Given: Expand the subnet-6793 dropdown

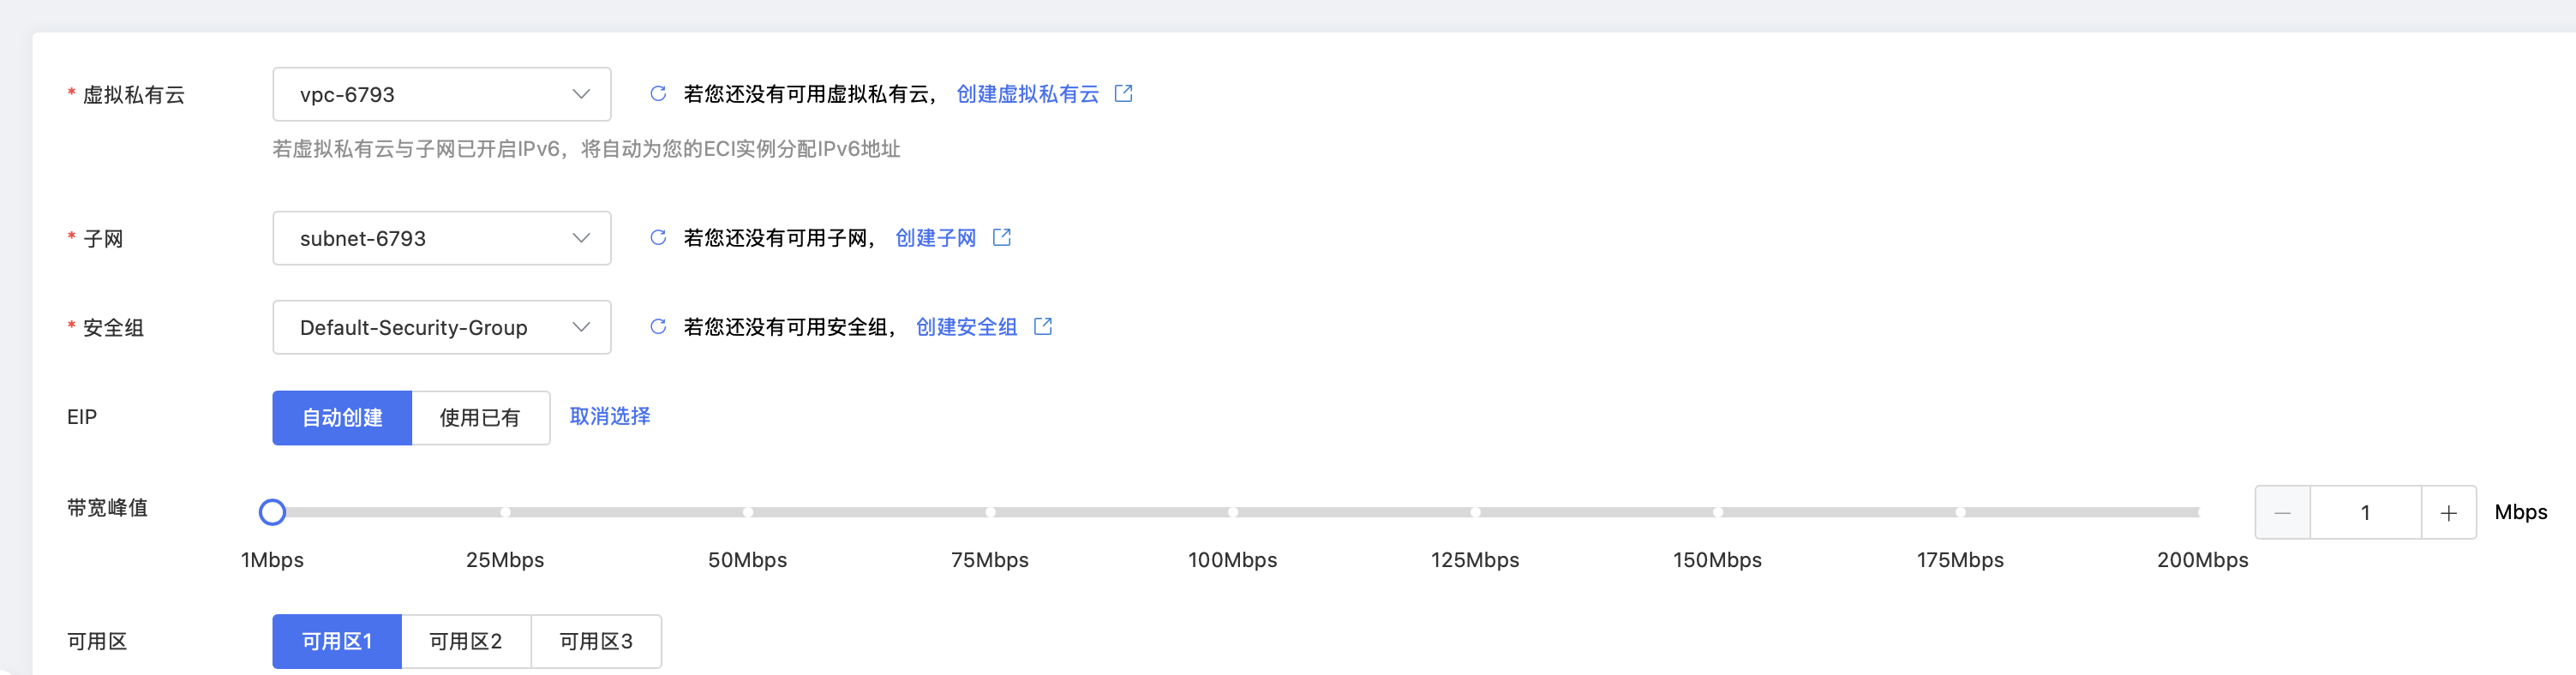Looking at the screenshot, I should [x=441, y=238].
